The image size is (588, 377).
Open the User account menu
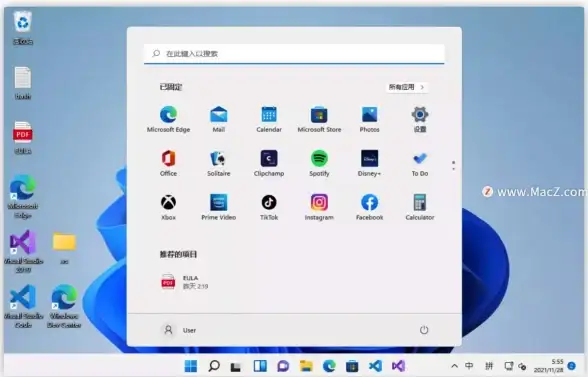[179, 330]
